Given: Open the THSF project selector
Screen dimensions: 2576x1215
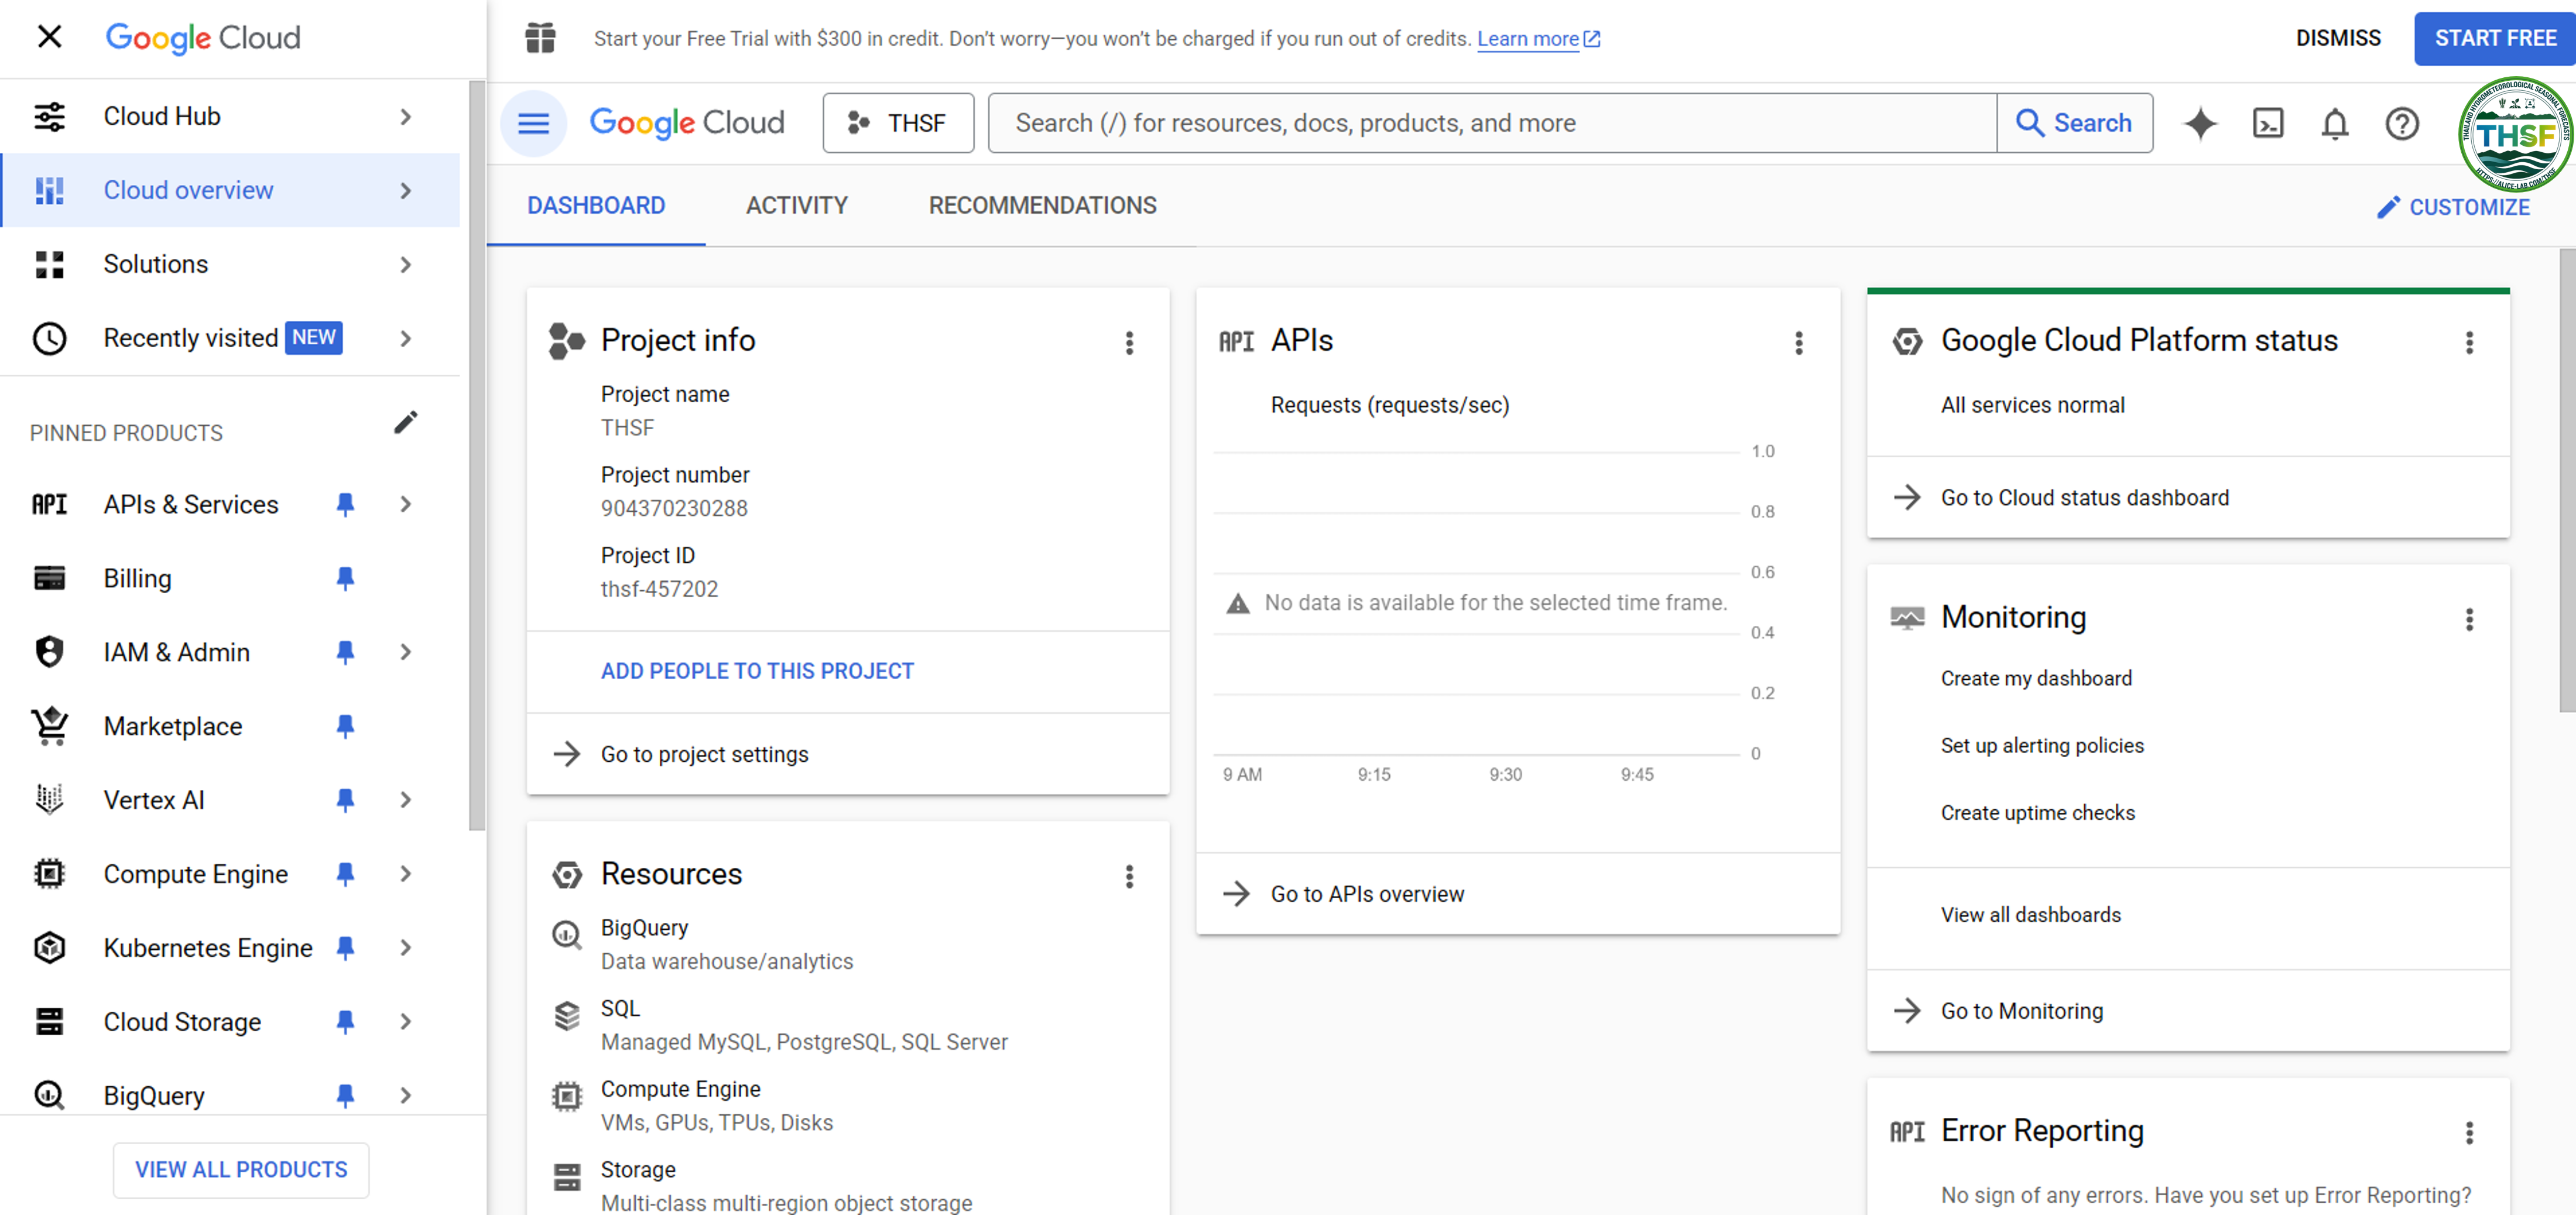Looking at the screenshot, I should pyautogui.click(x=897, y=123).
